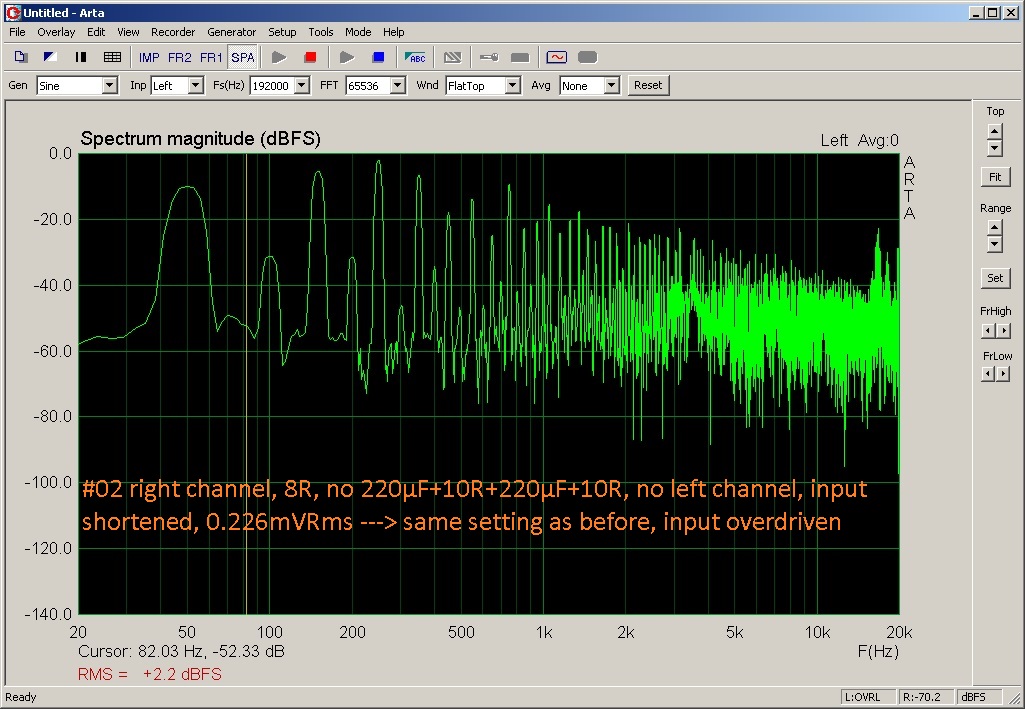Click the -100.0 dB axis label

(48, 482)
